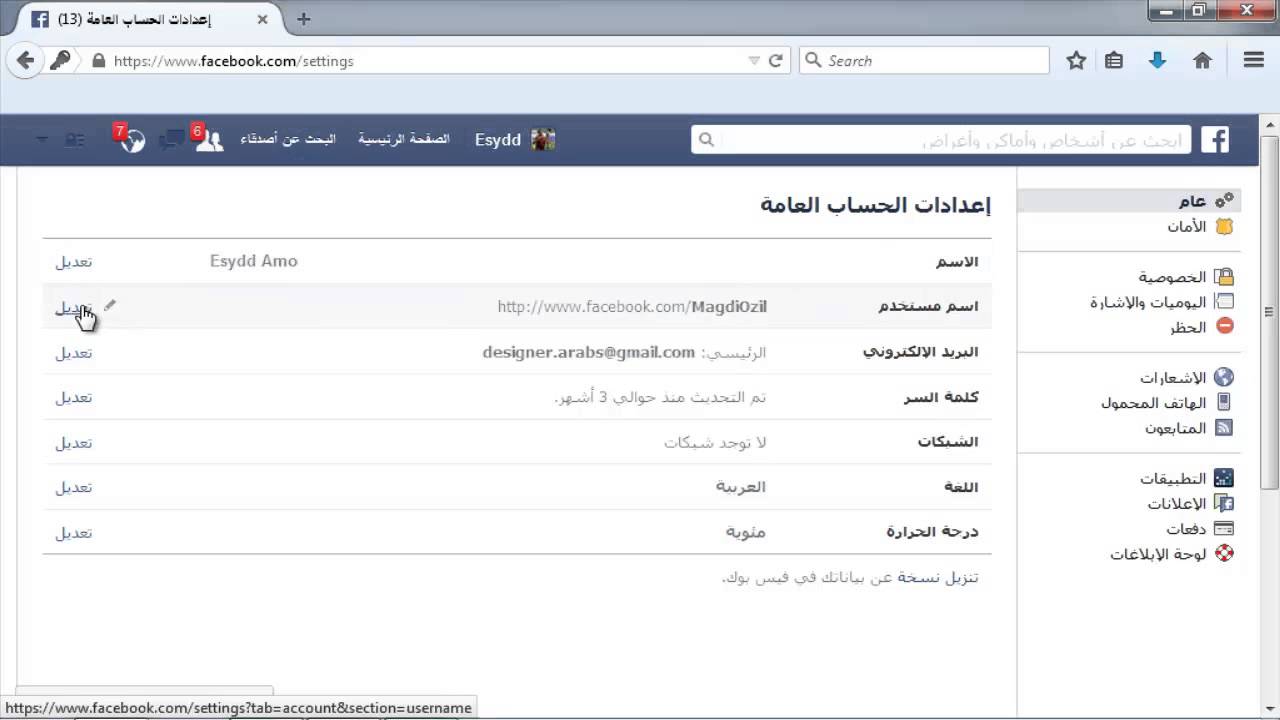Click the Facebook logo icon
The height and width of the screenshot is (720, 1280).
pyautogui.click(x=1214, y=140)
